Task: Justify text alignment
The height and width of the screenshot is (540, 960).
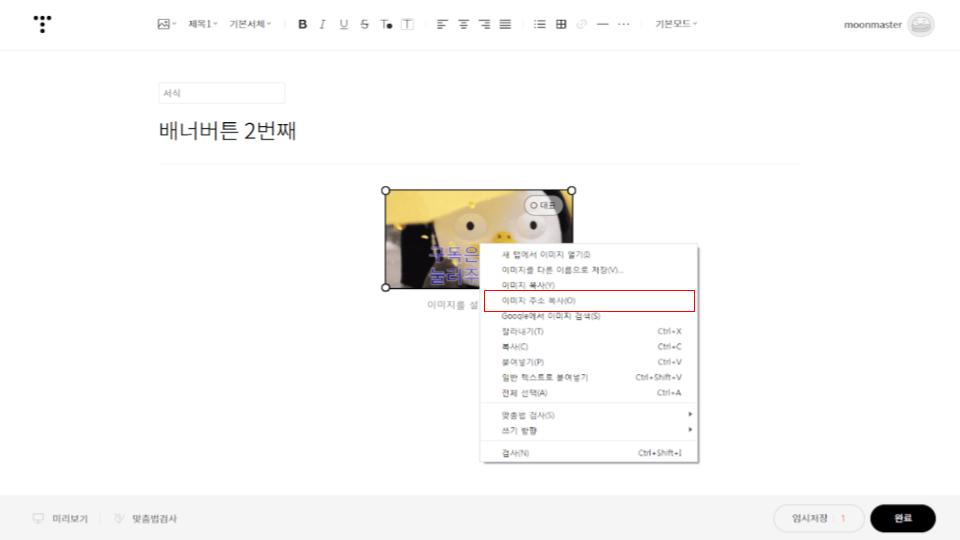Action: coord(505,24)
